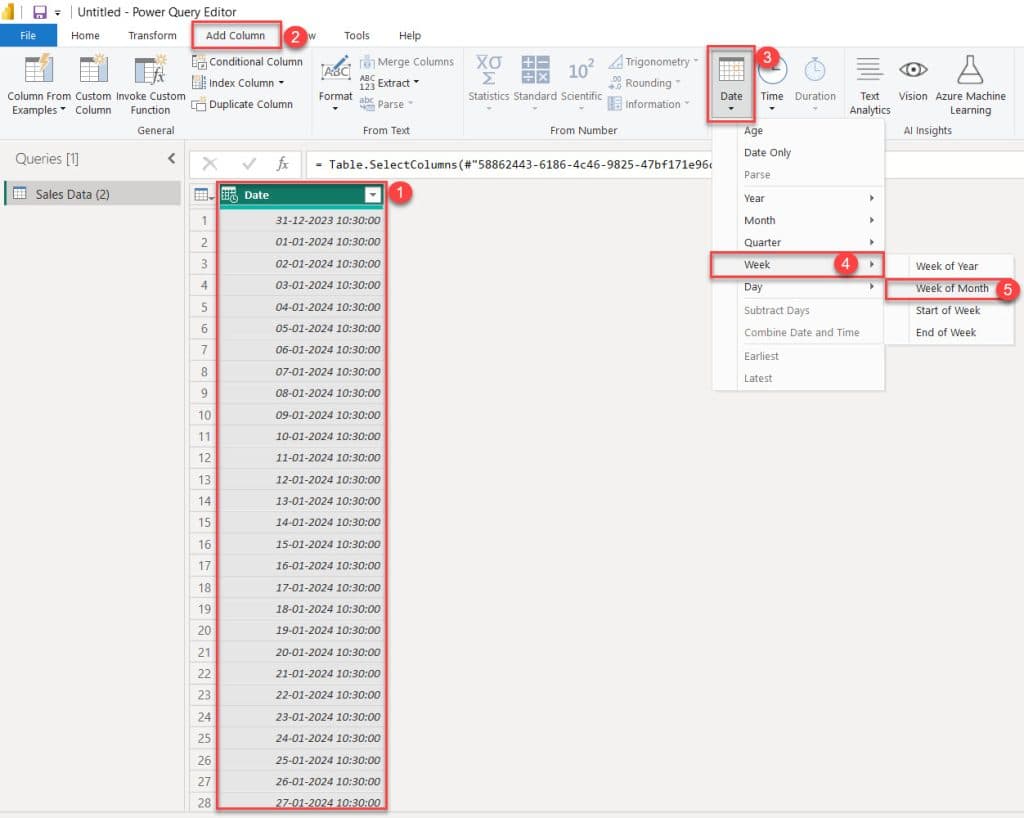Select Week of Year
Viewport: 1024px width, 818px height.
click(946, 266)
